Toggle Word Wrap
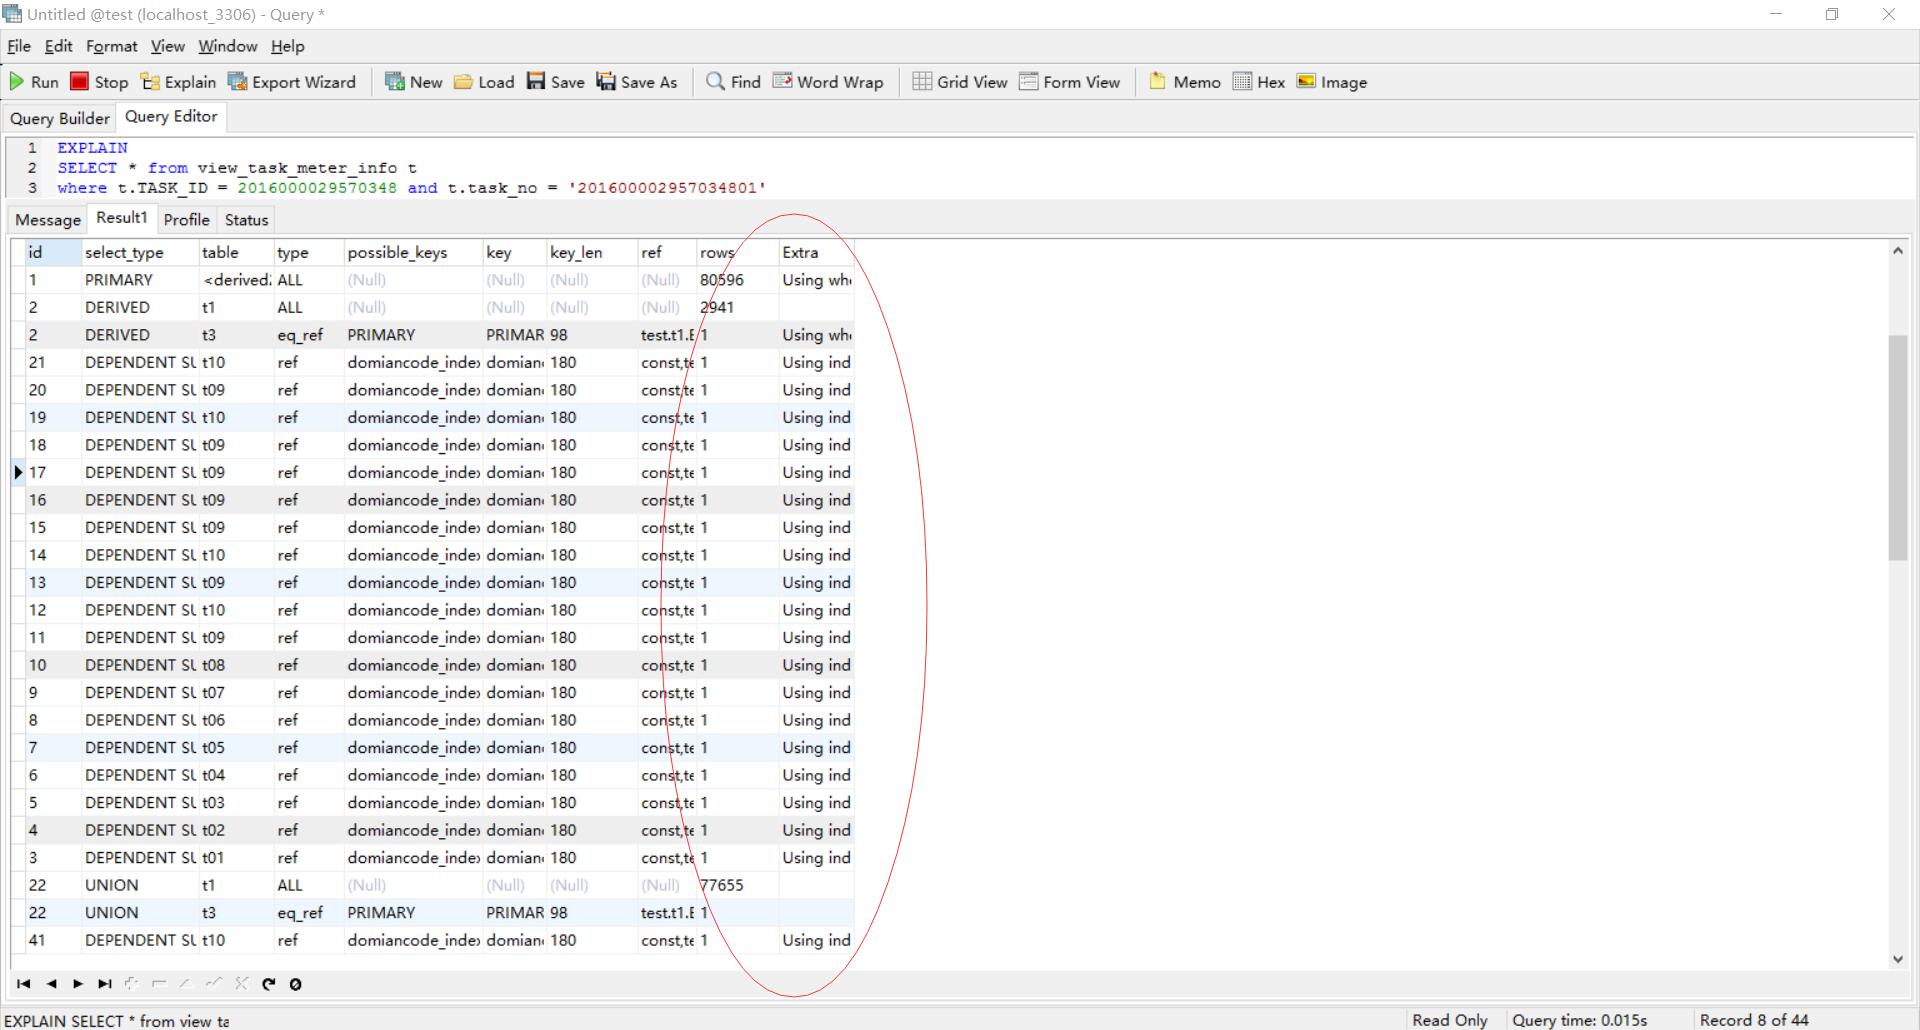1920x1030 pixels. (828, 82)
